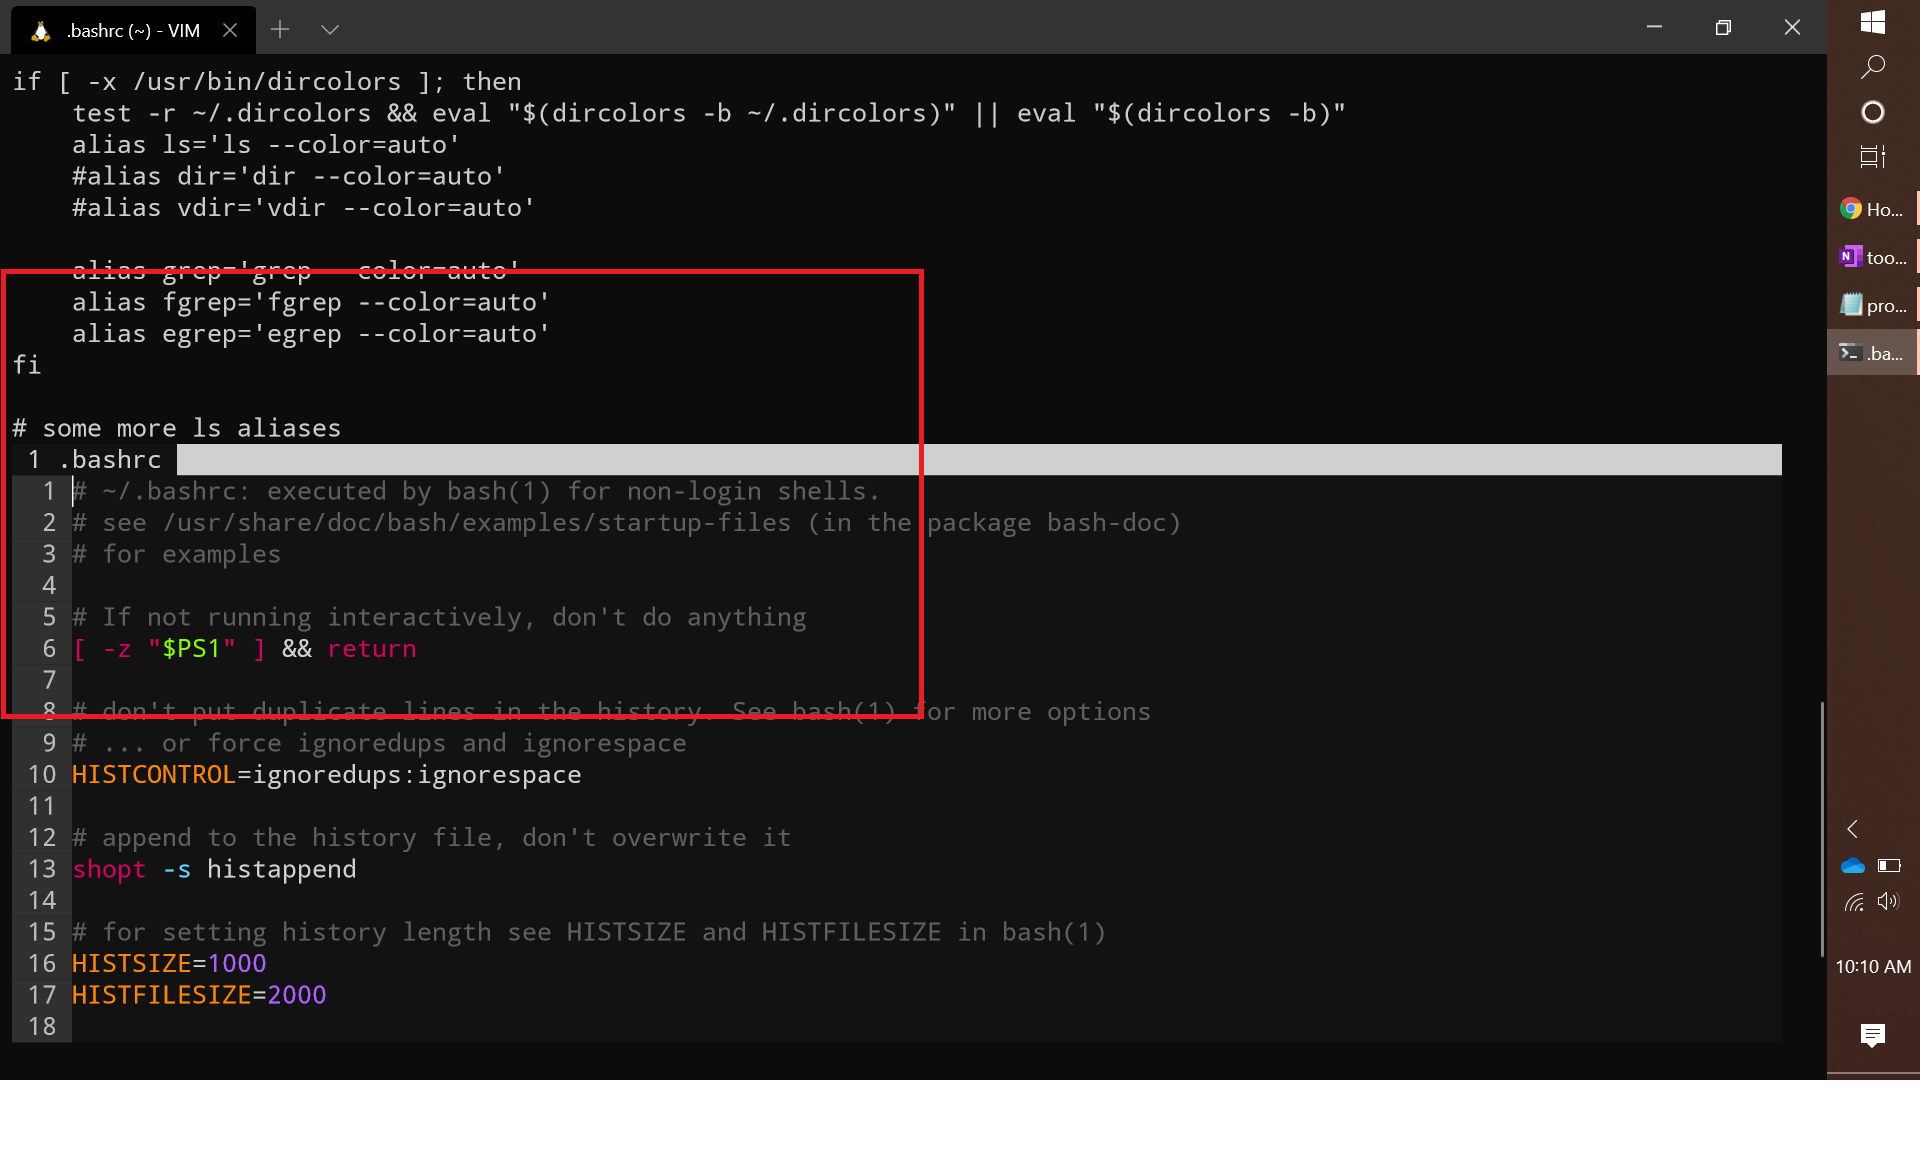Open Task View
Viewport: 1920px width, 1174px height.
tap(1874, 157)
